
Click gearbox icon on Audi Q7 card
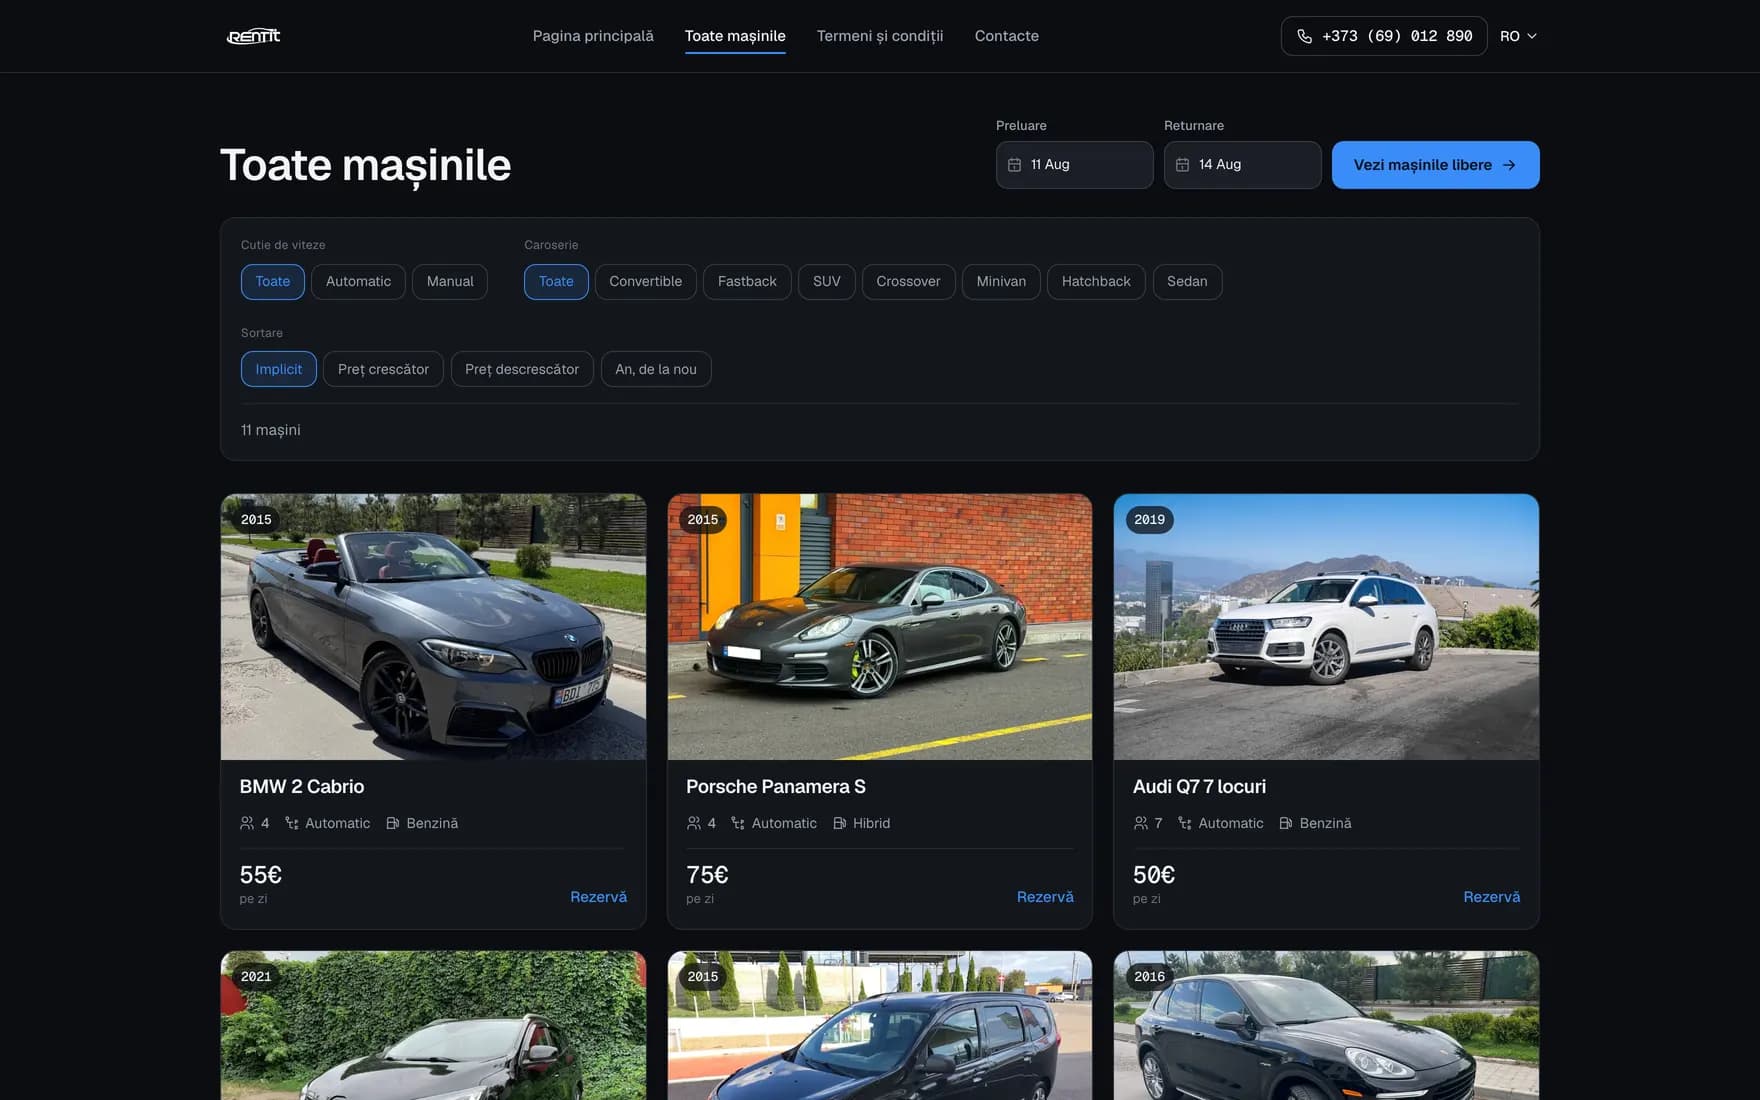point(1185,823)
